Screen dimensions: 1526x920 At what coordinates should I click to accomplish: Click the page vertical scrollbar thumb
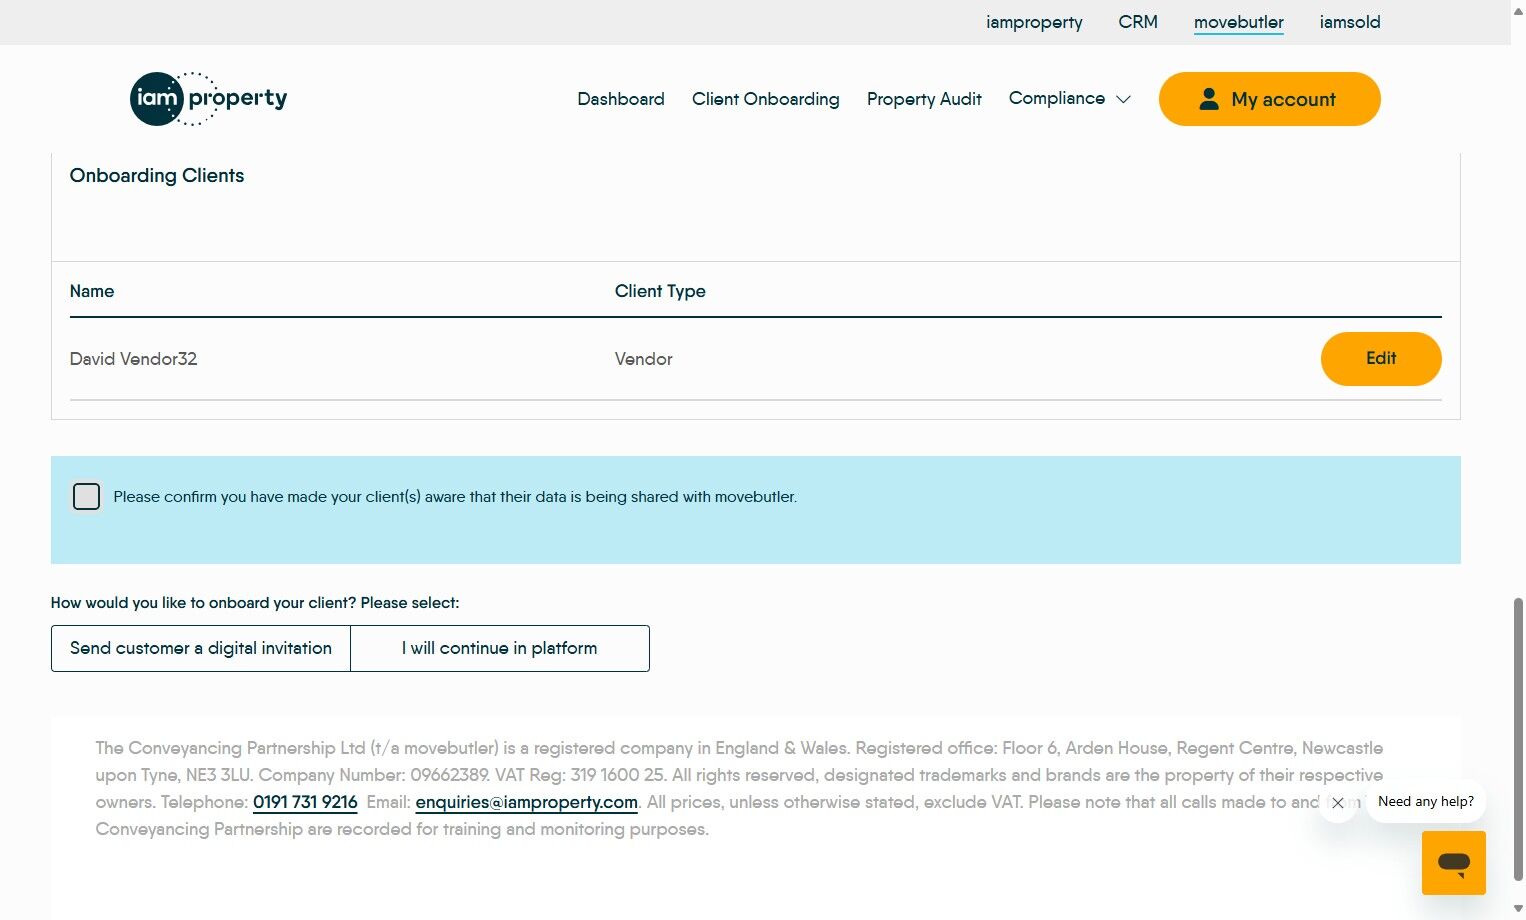coord(1518,740)
